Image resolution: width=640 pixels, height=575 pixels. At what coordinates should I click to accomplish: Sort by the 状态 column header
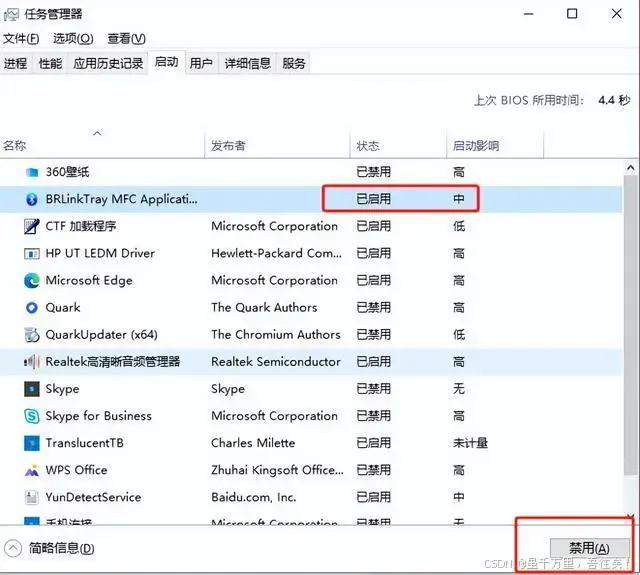[398, 146]
